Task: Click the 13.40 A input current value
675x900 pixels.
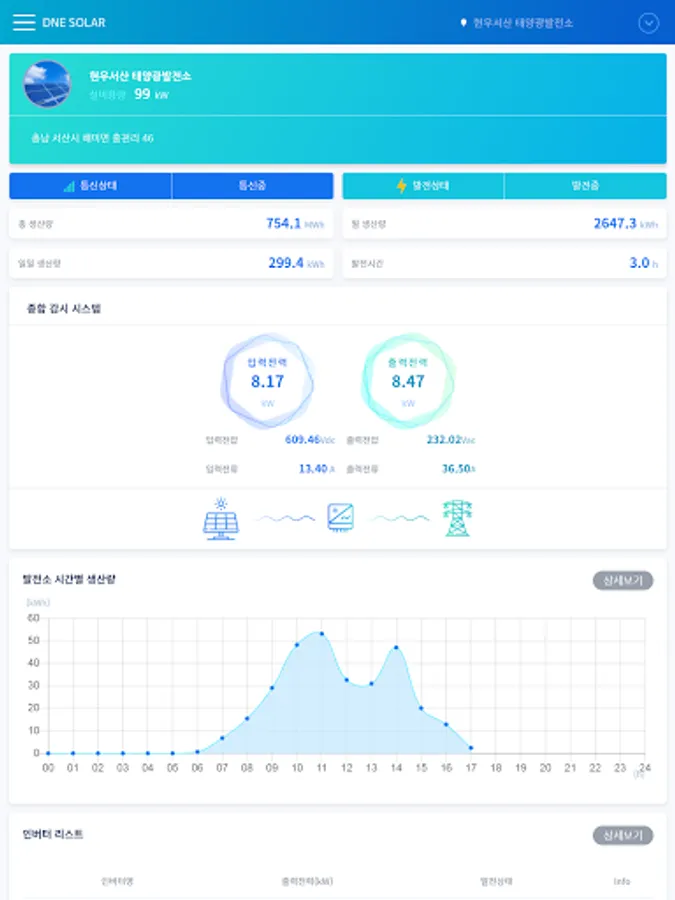Action: point(317,469)
